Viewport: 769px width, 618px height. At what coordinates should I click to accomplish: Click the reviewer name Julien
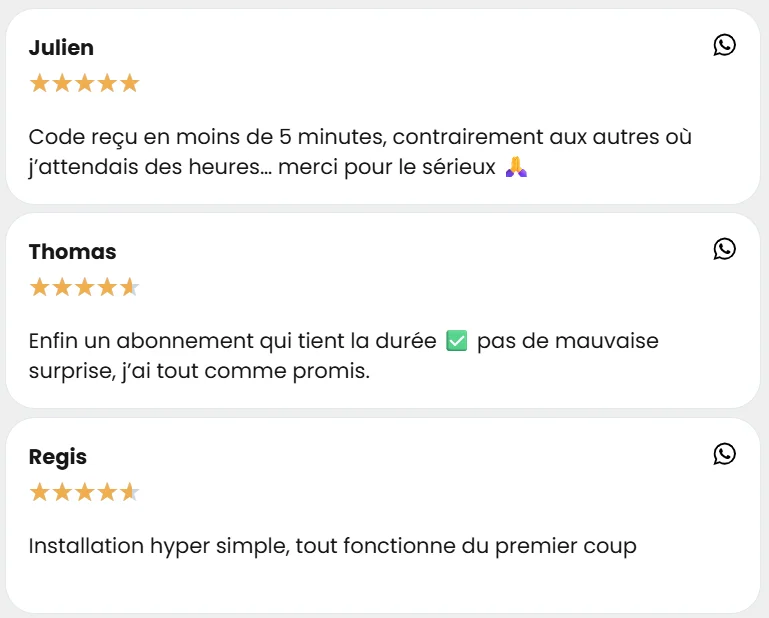click(x=61, y=48)
